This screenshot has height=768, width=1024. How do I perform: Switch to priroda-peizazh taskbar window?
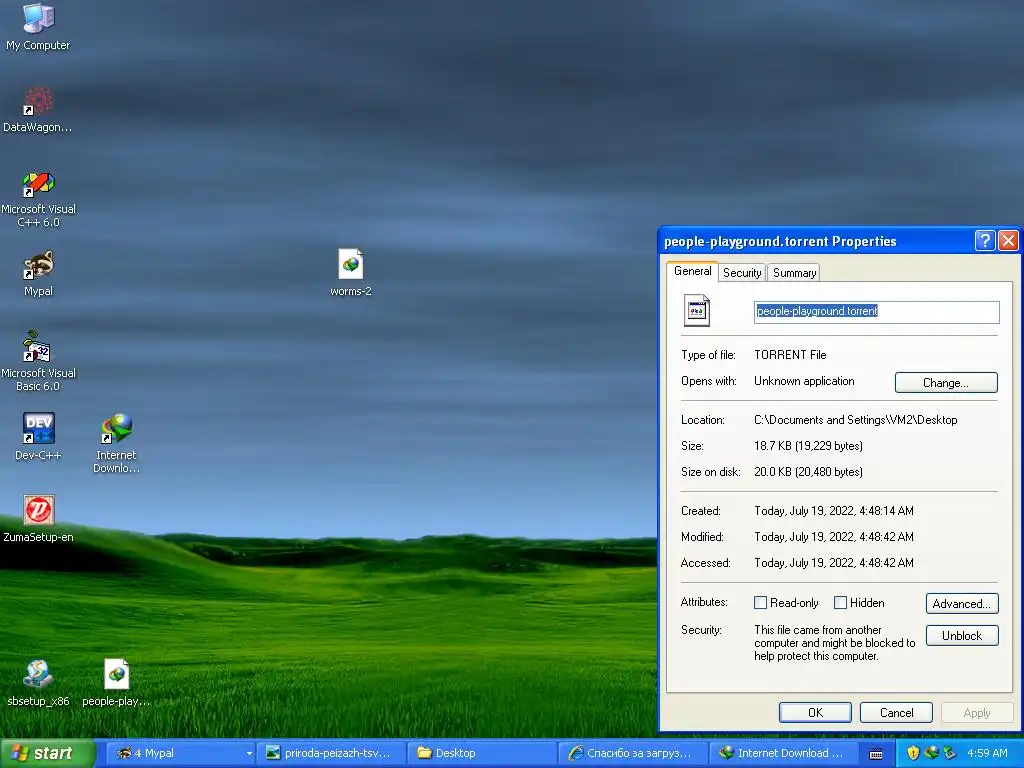330,753
